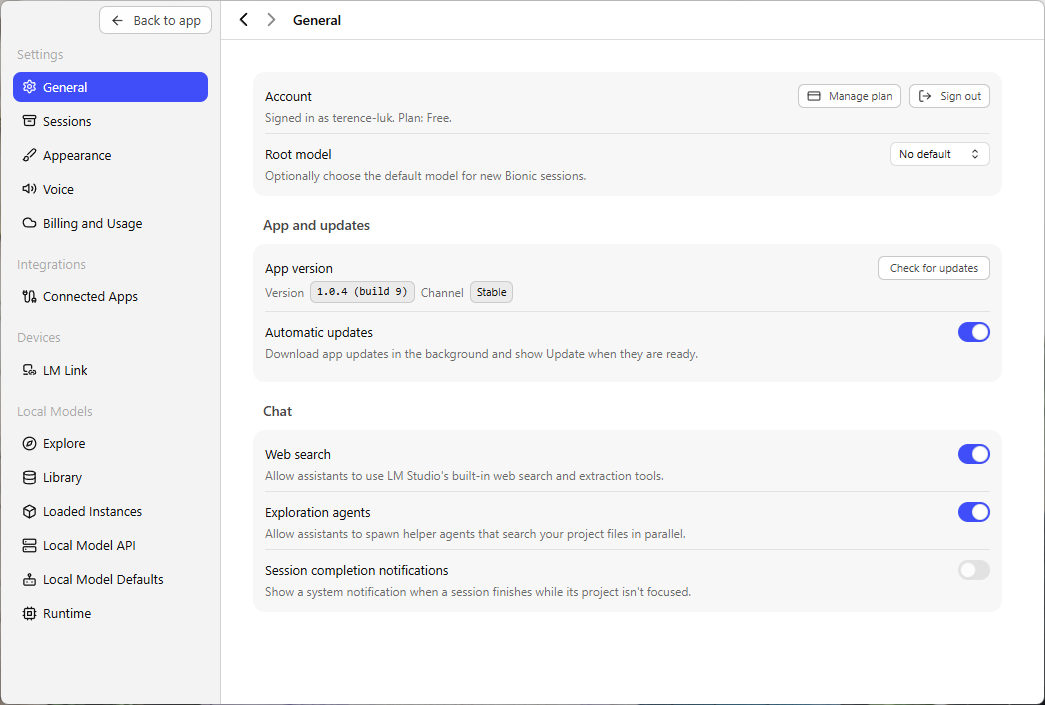View Loaded Instances
The width and height of the screenshot is (1045, 705).
(111, 512)
